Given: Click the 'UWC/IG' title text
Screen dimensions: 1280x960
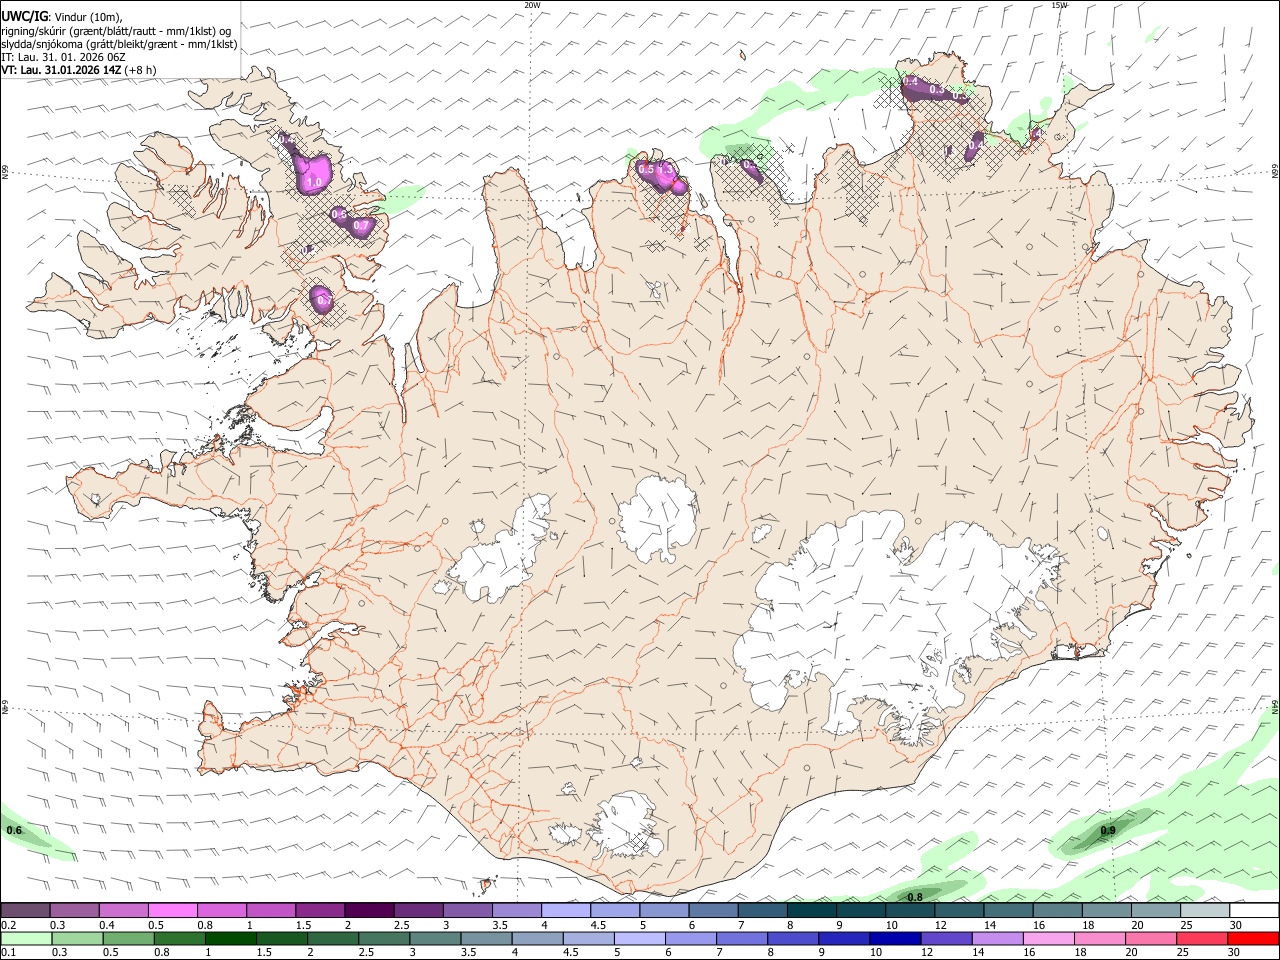Looking at the screenshot, I should (24, 16).
